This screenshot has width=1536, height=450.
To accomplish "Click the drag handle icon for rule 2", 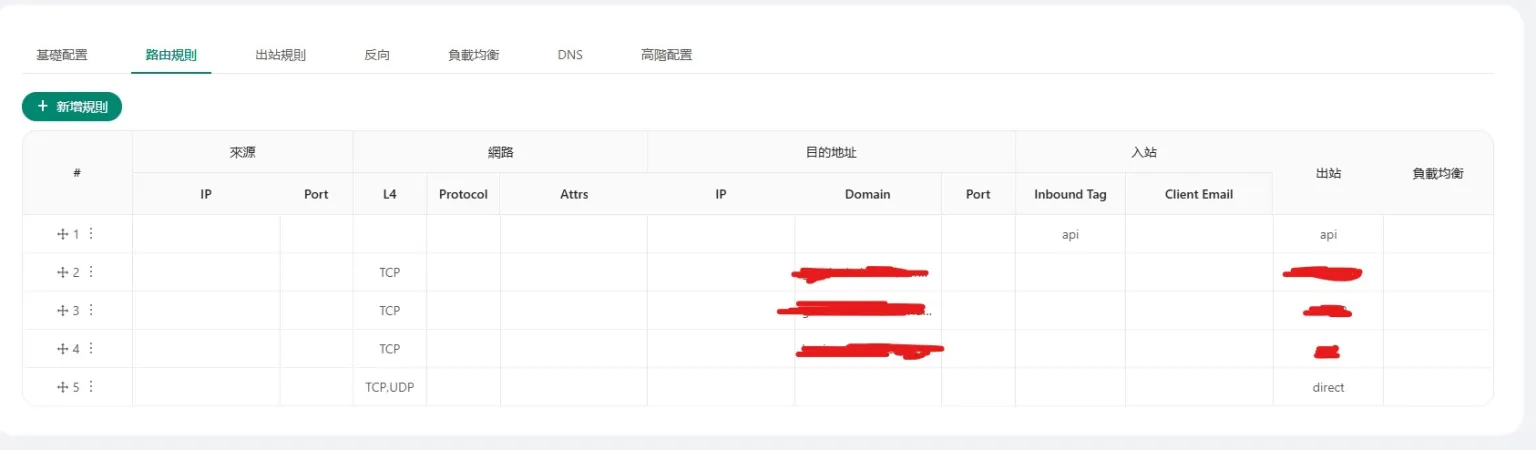I will click(x=62, y=272).
